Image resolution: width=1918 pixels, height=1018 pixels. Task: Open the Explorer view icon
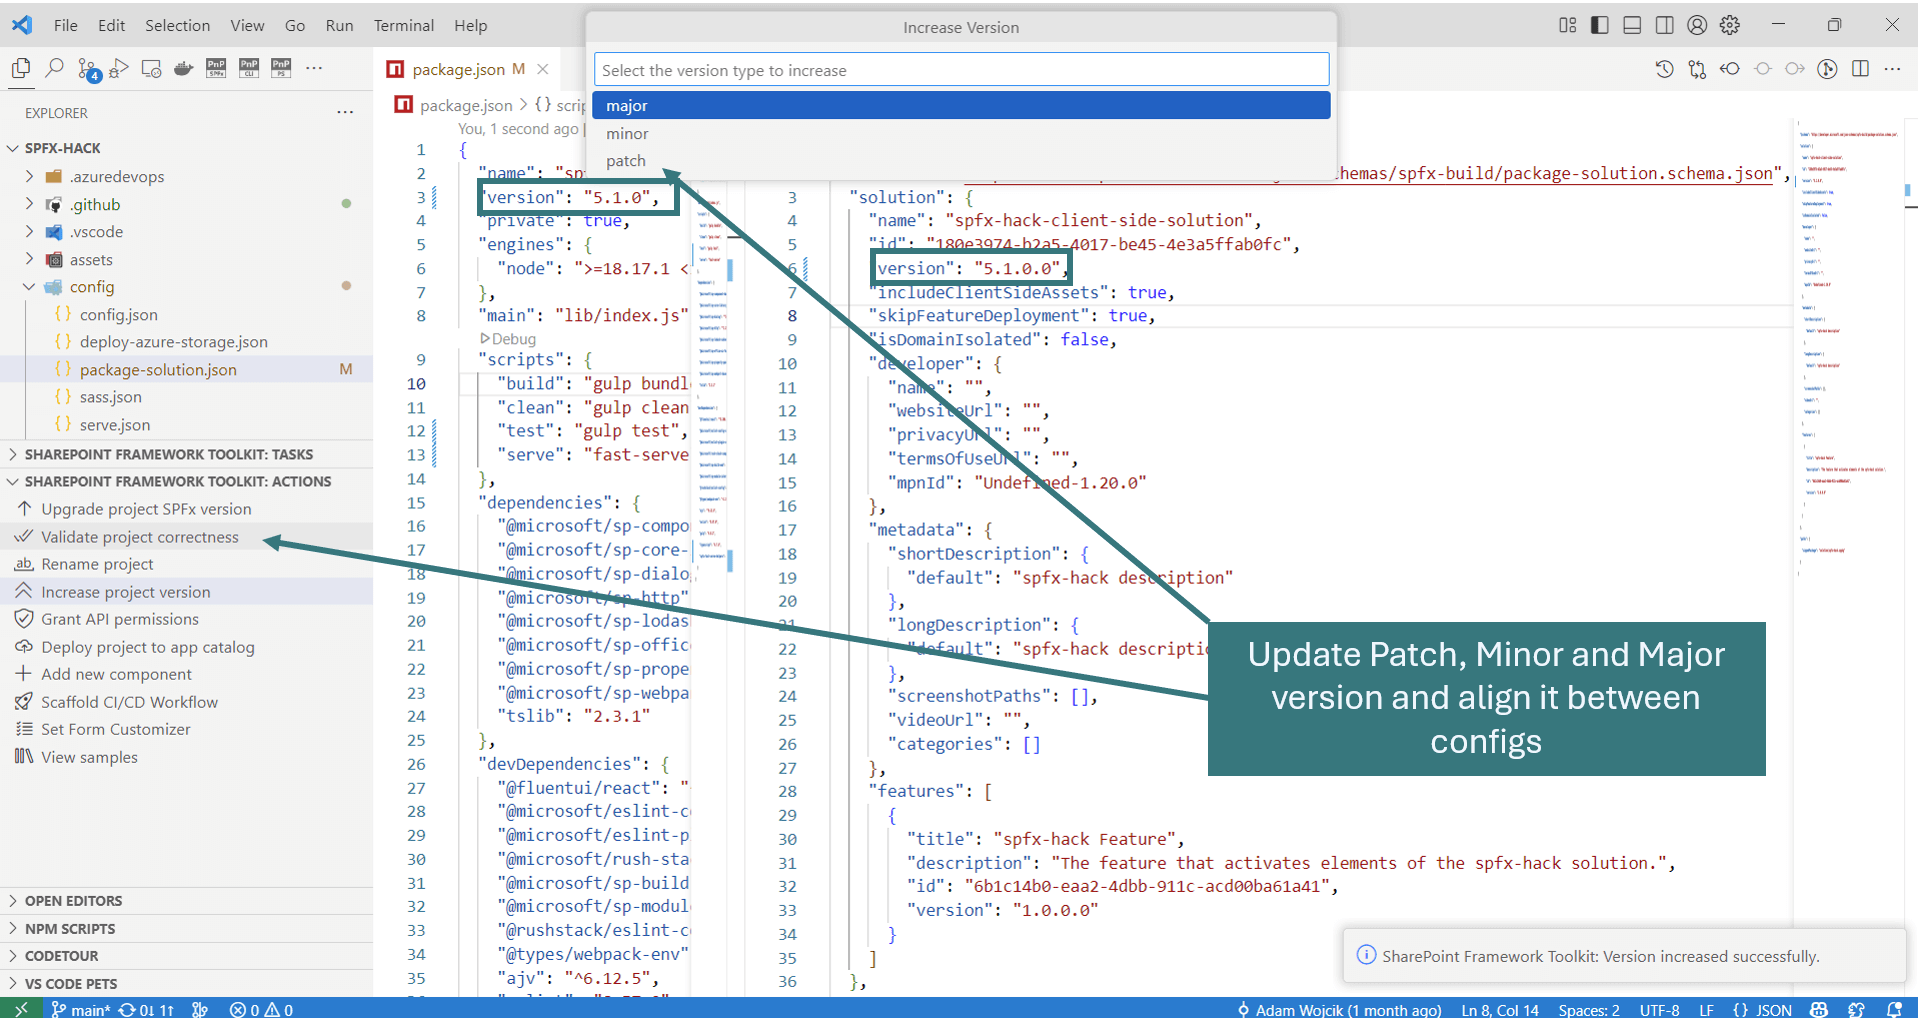tap(20, 68)
